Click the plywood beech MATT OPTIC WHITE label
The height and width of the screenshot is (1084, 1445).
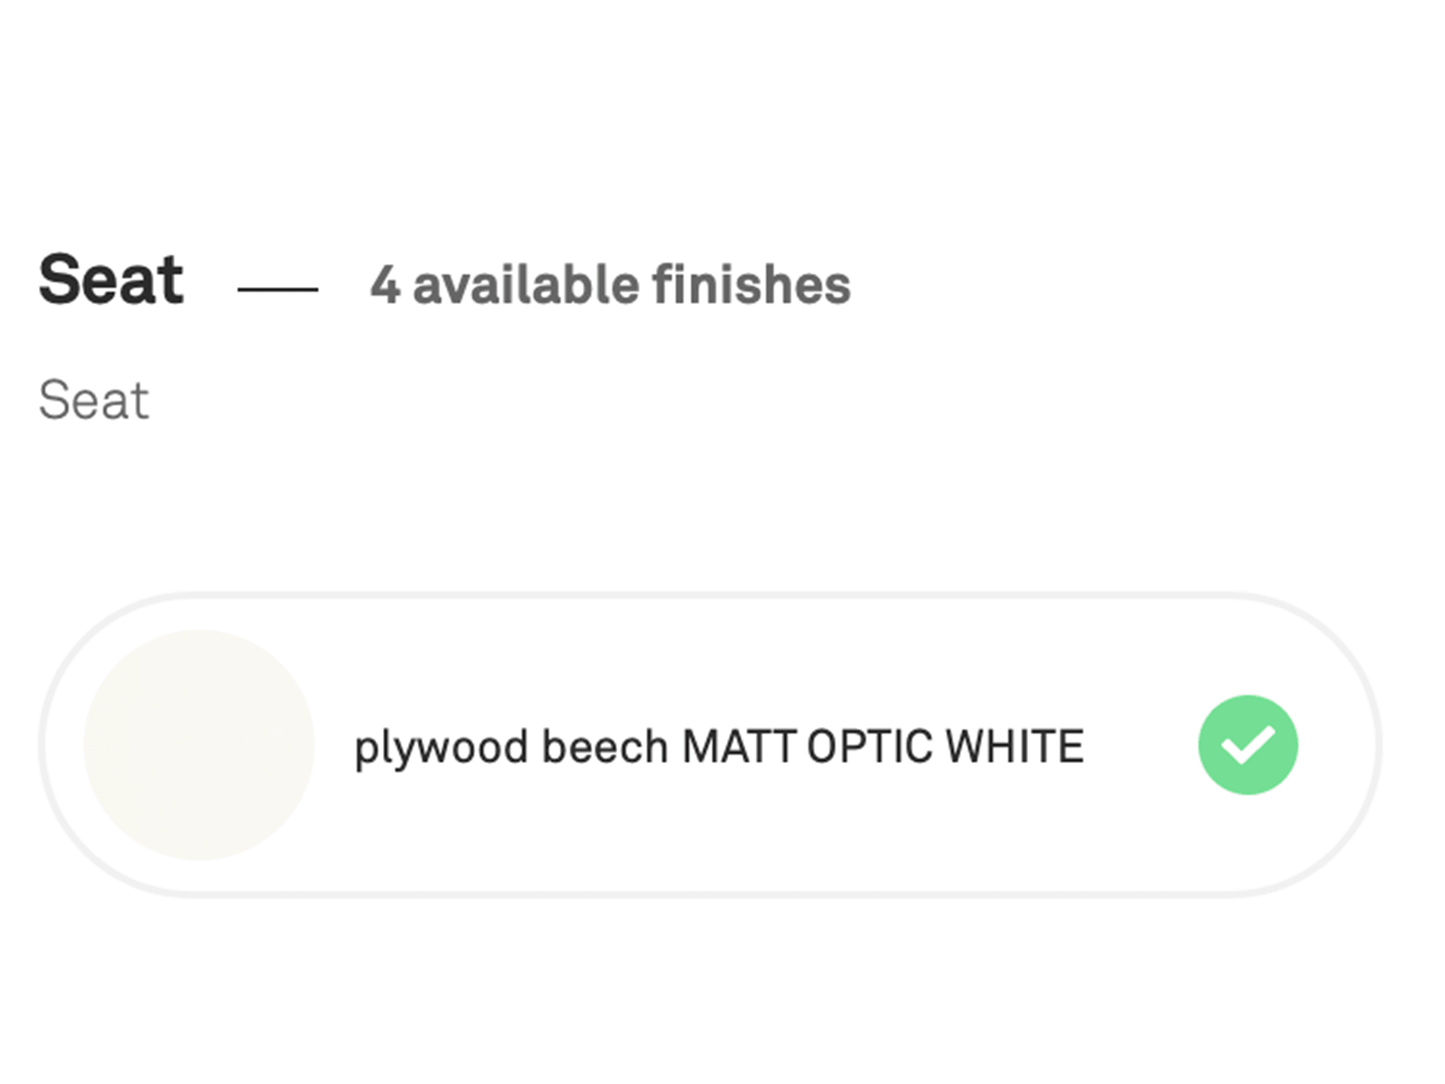(x=718, y=747)
